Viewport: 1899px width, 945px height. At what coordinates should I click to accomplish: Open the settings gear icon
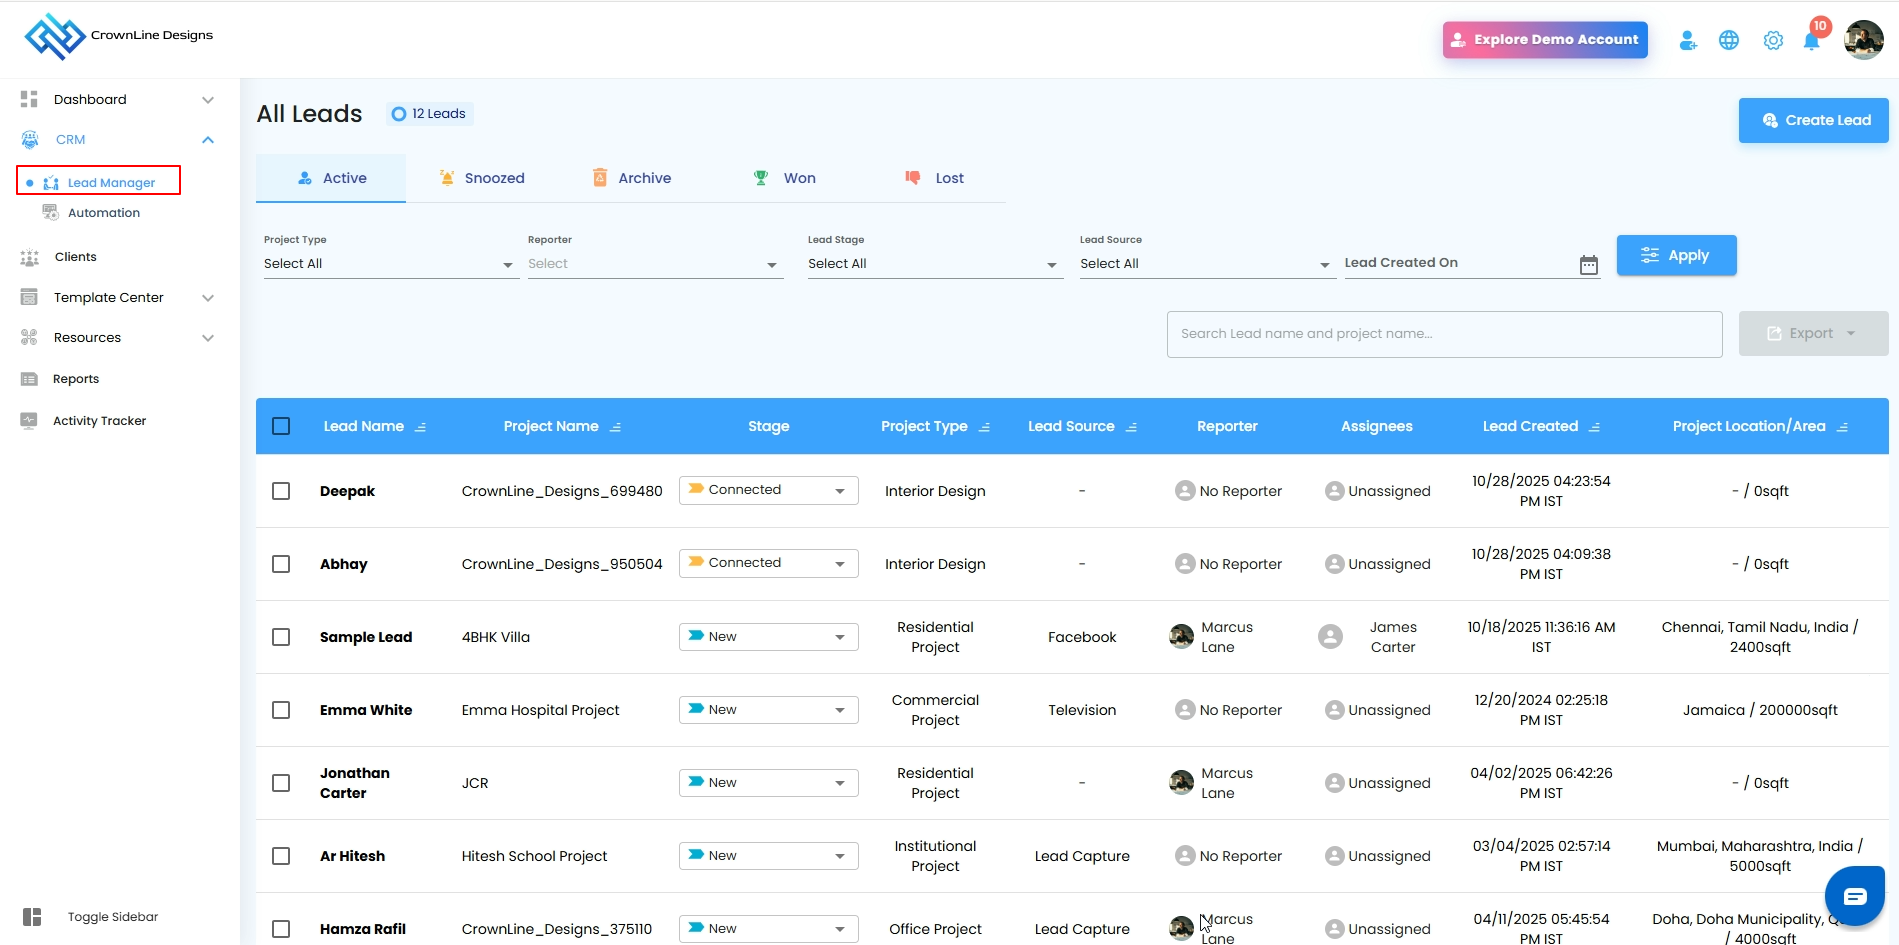pyautogui.click(x=1773, y=41)
